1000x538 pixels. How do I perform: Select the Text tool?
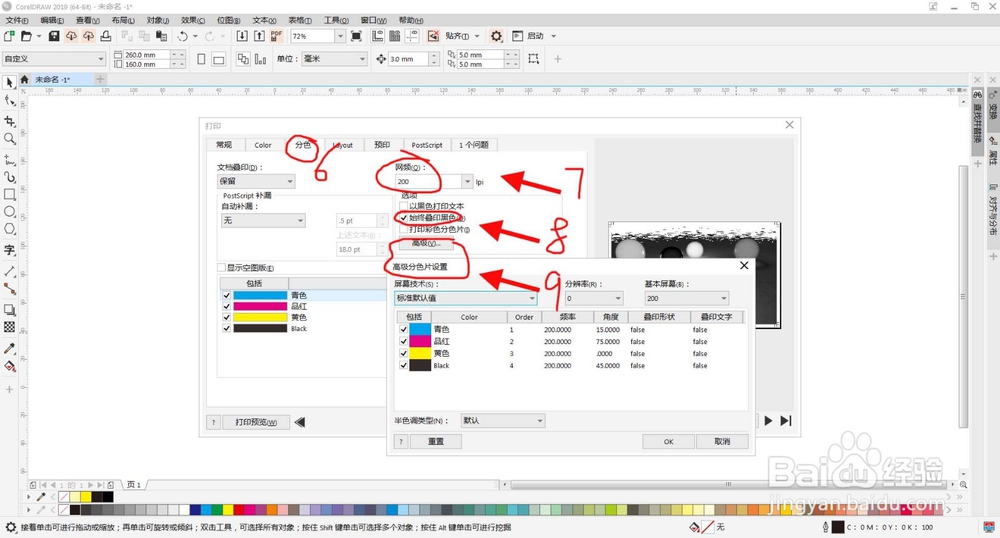point(10,250)
